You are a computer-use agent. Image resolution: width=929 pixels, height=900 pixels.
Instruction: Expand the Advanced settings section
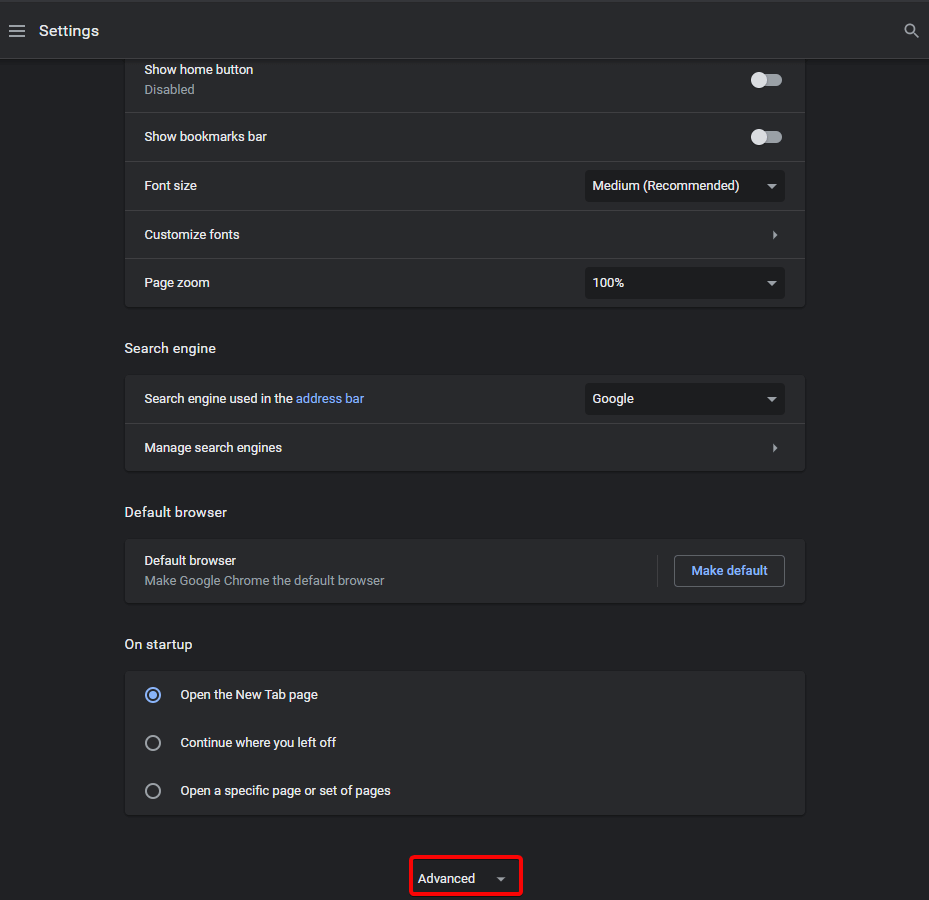(x=447, y=878)
